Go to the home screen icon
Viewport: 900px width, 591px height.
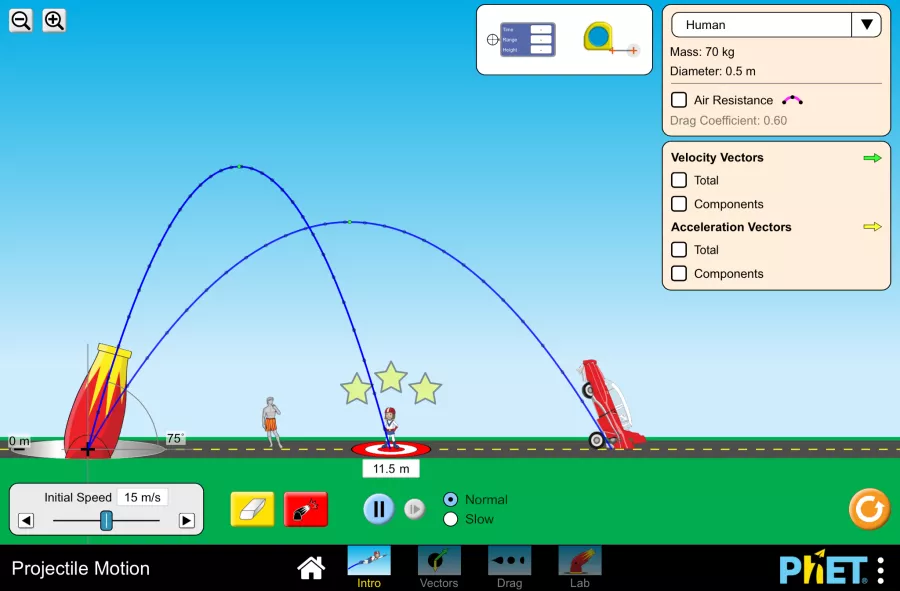click(311, 568)
